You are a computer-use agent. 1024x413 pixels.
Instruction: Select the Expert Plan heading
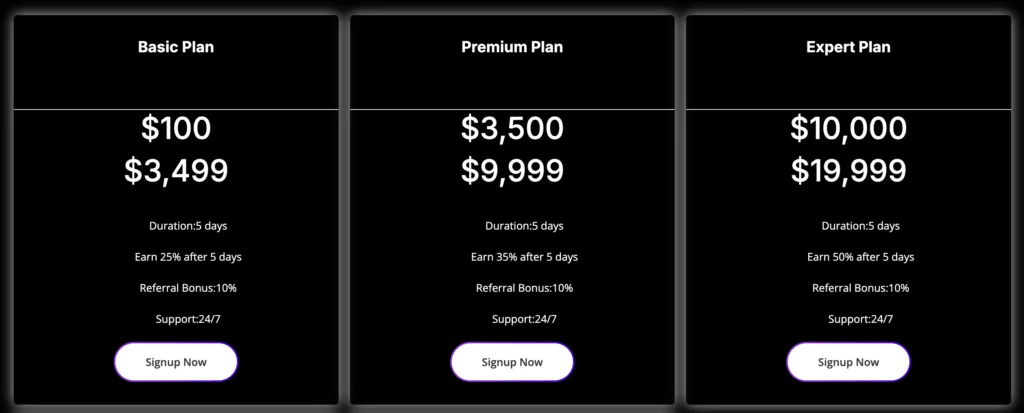click(x=848, y=47)
